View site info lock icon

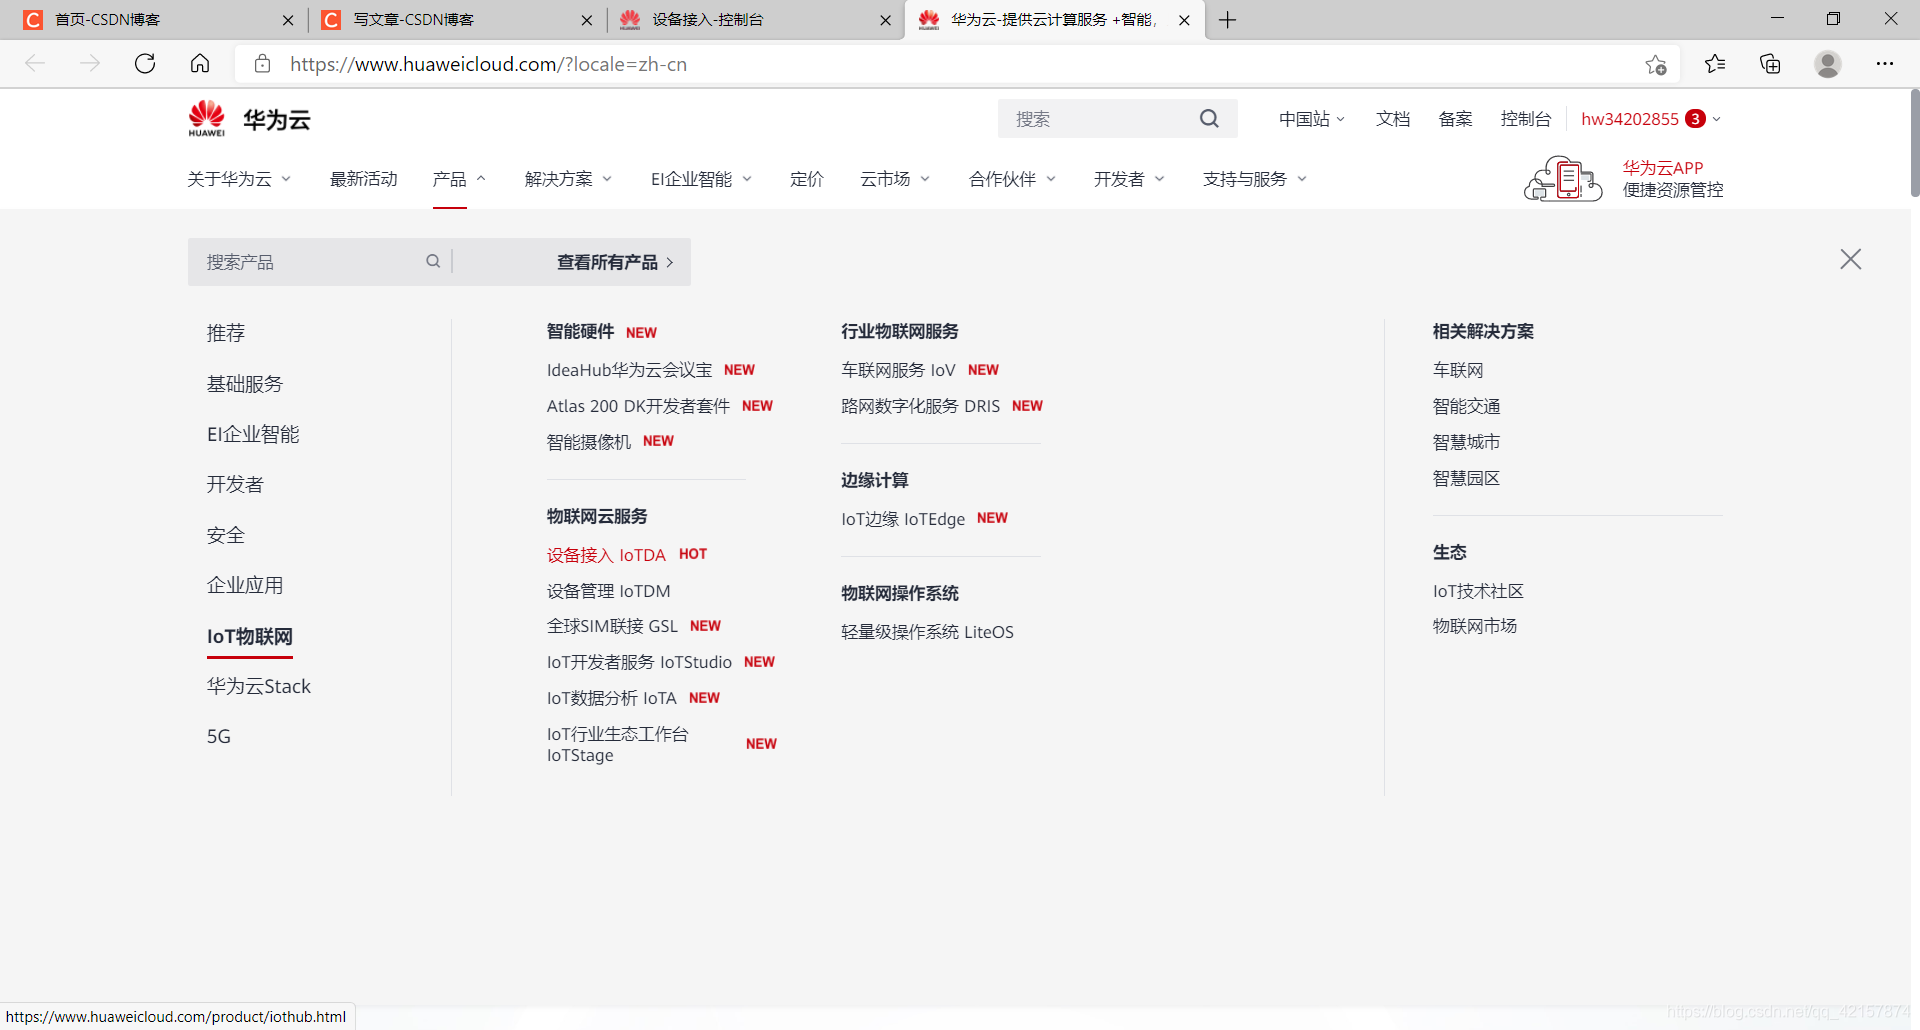[x=262, y=64]
